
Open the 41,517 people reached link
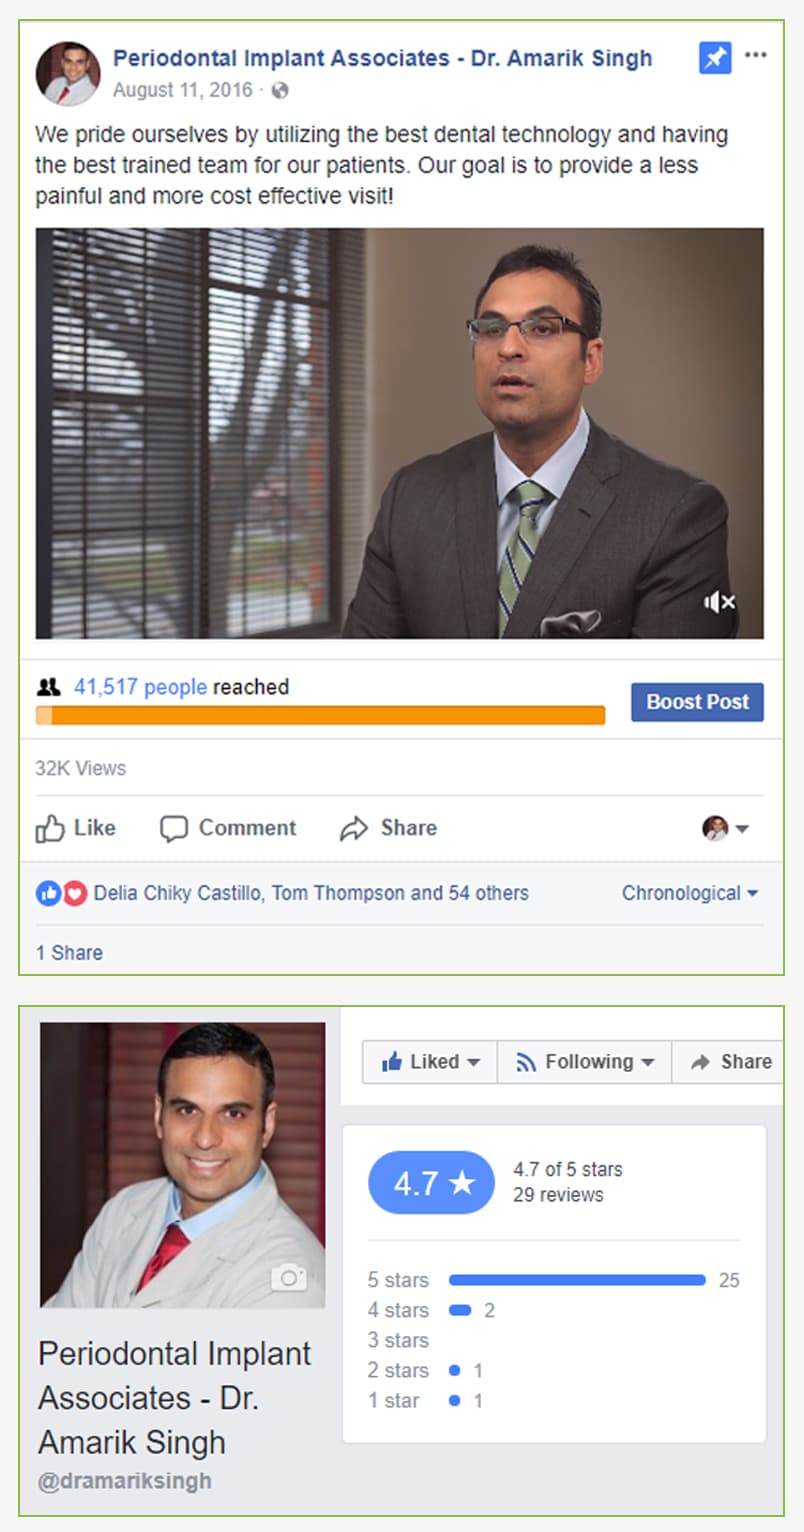140,687
